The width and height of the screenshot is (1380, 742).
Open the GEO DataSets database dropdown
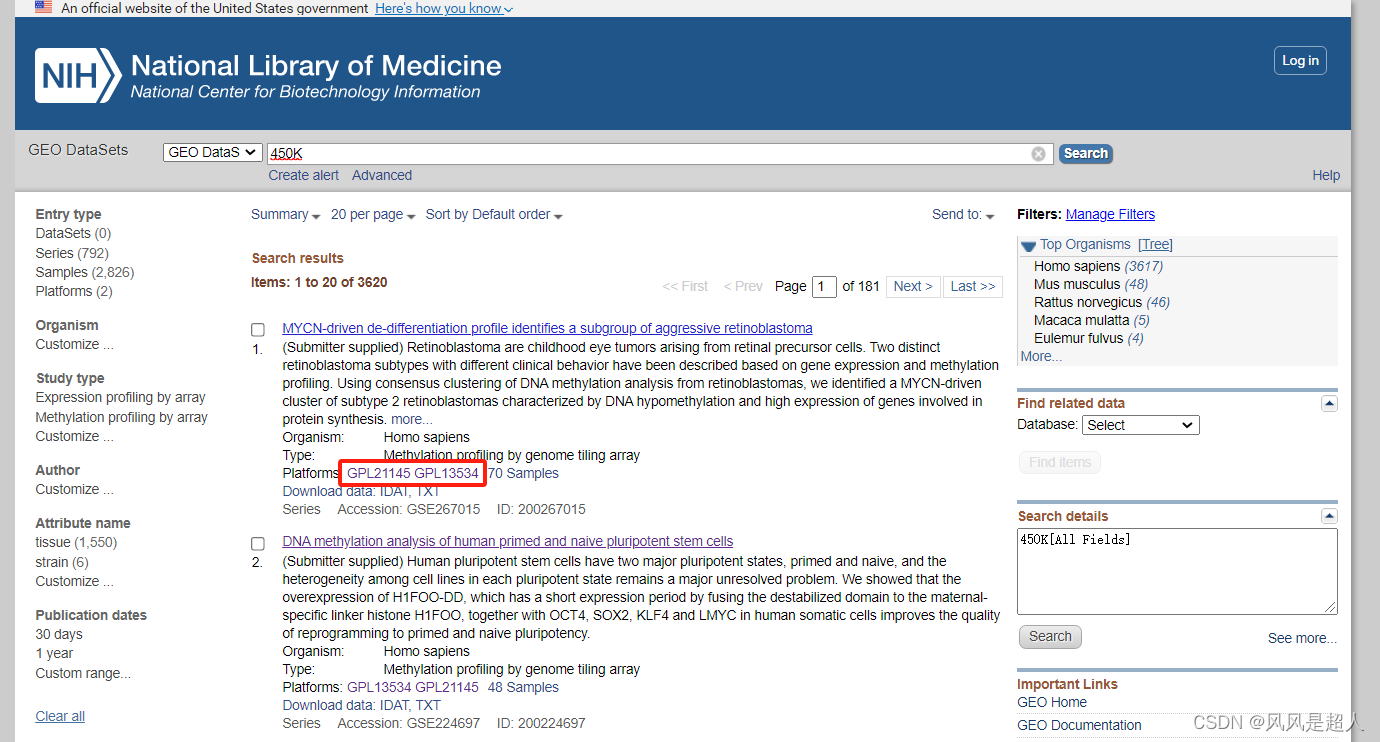pyautogui.click(x=212, y=153)
